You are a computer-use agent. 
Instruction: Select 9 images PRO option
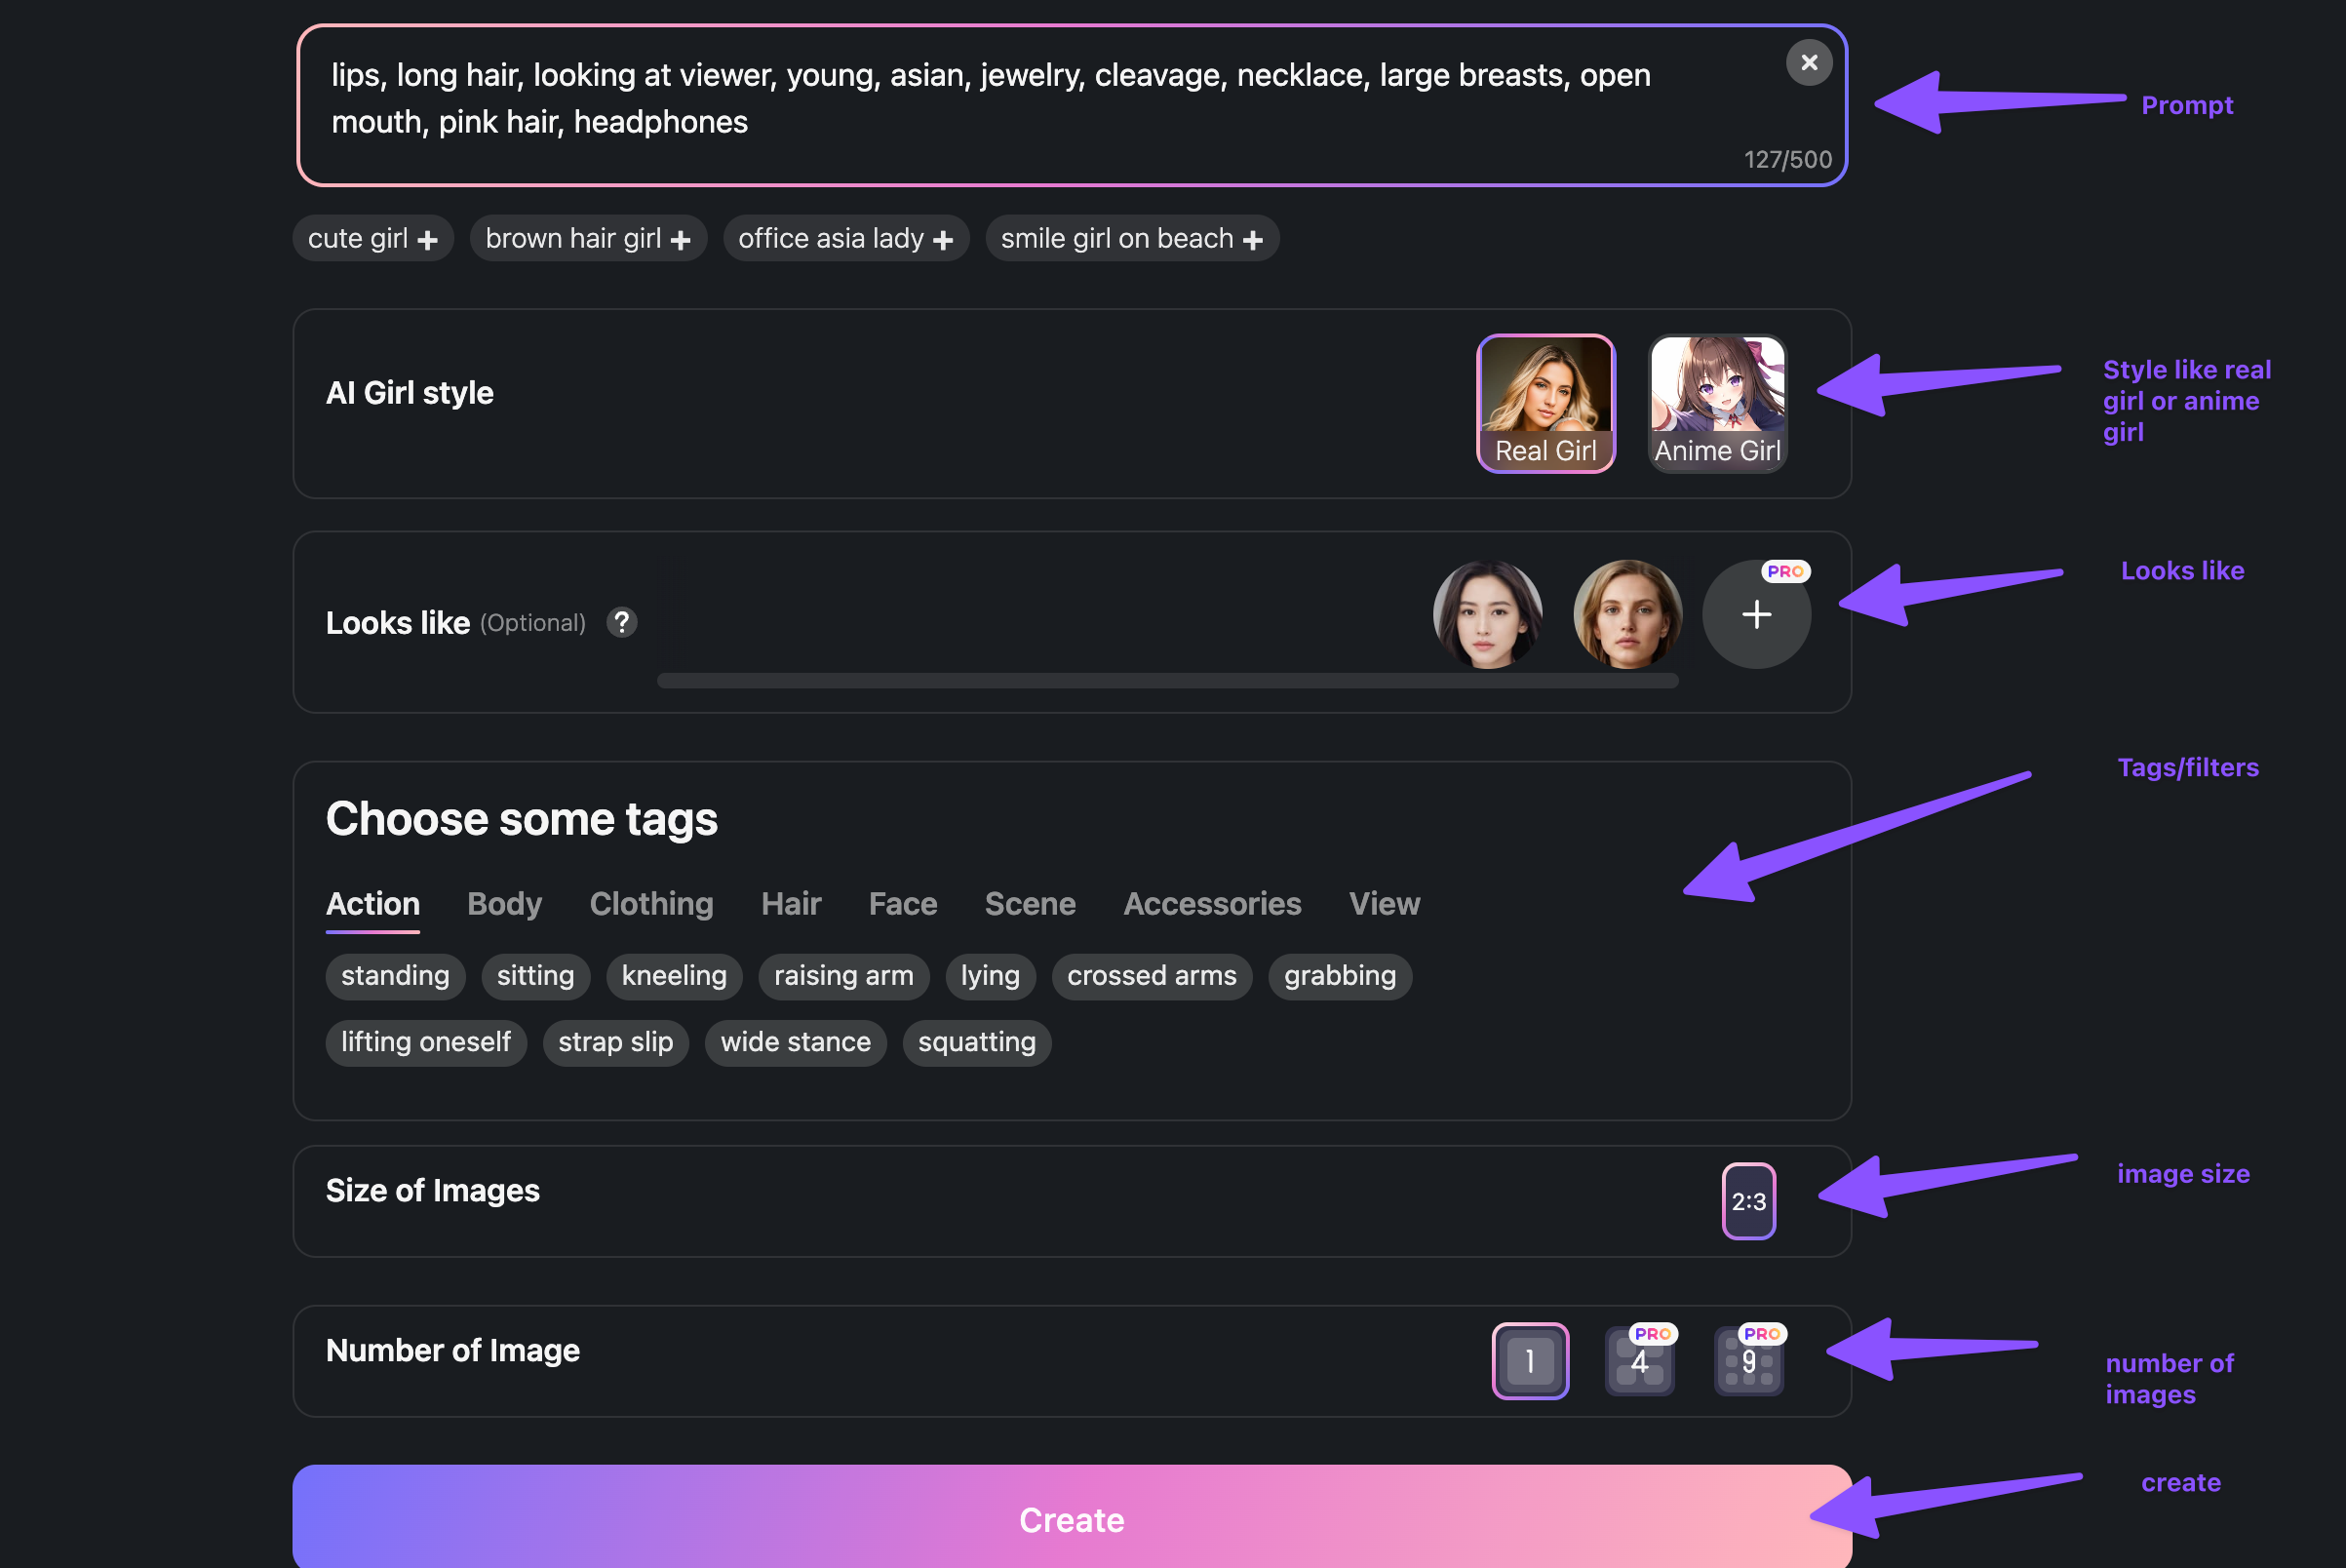[1748, 1361]
